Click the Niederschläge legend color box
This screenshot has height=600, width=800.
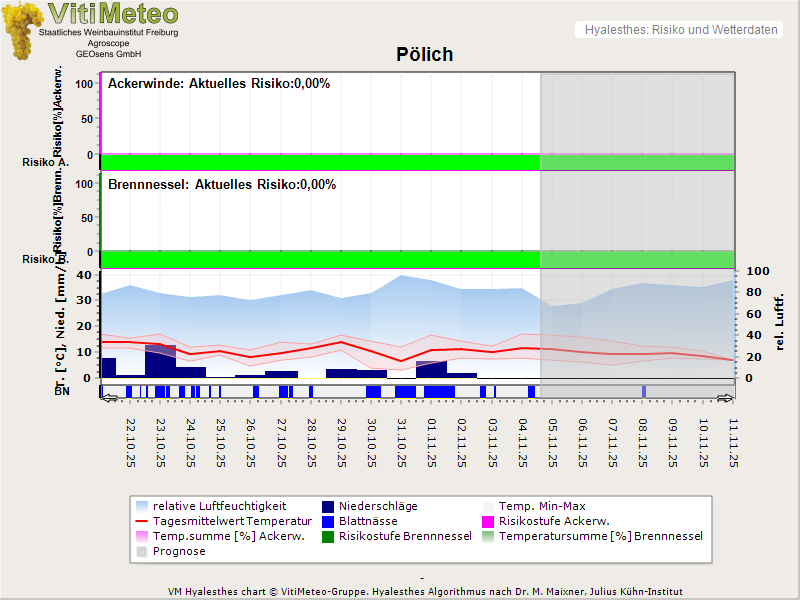pyautogui.click(x=327, y=506)
